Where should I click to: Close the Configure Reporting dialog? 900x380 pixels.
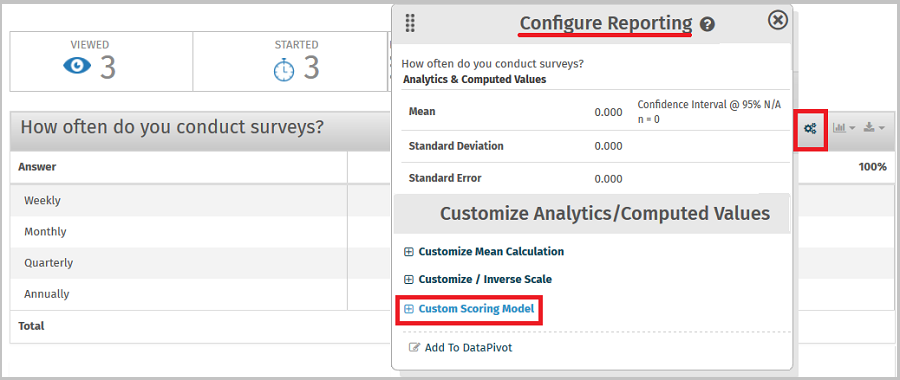(x=777, y=20)
